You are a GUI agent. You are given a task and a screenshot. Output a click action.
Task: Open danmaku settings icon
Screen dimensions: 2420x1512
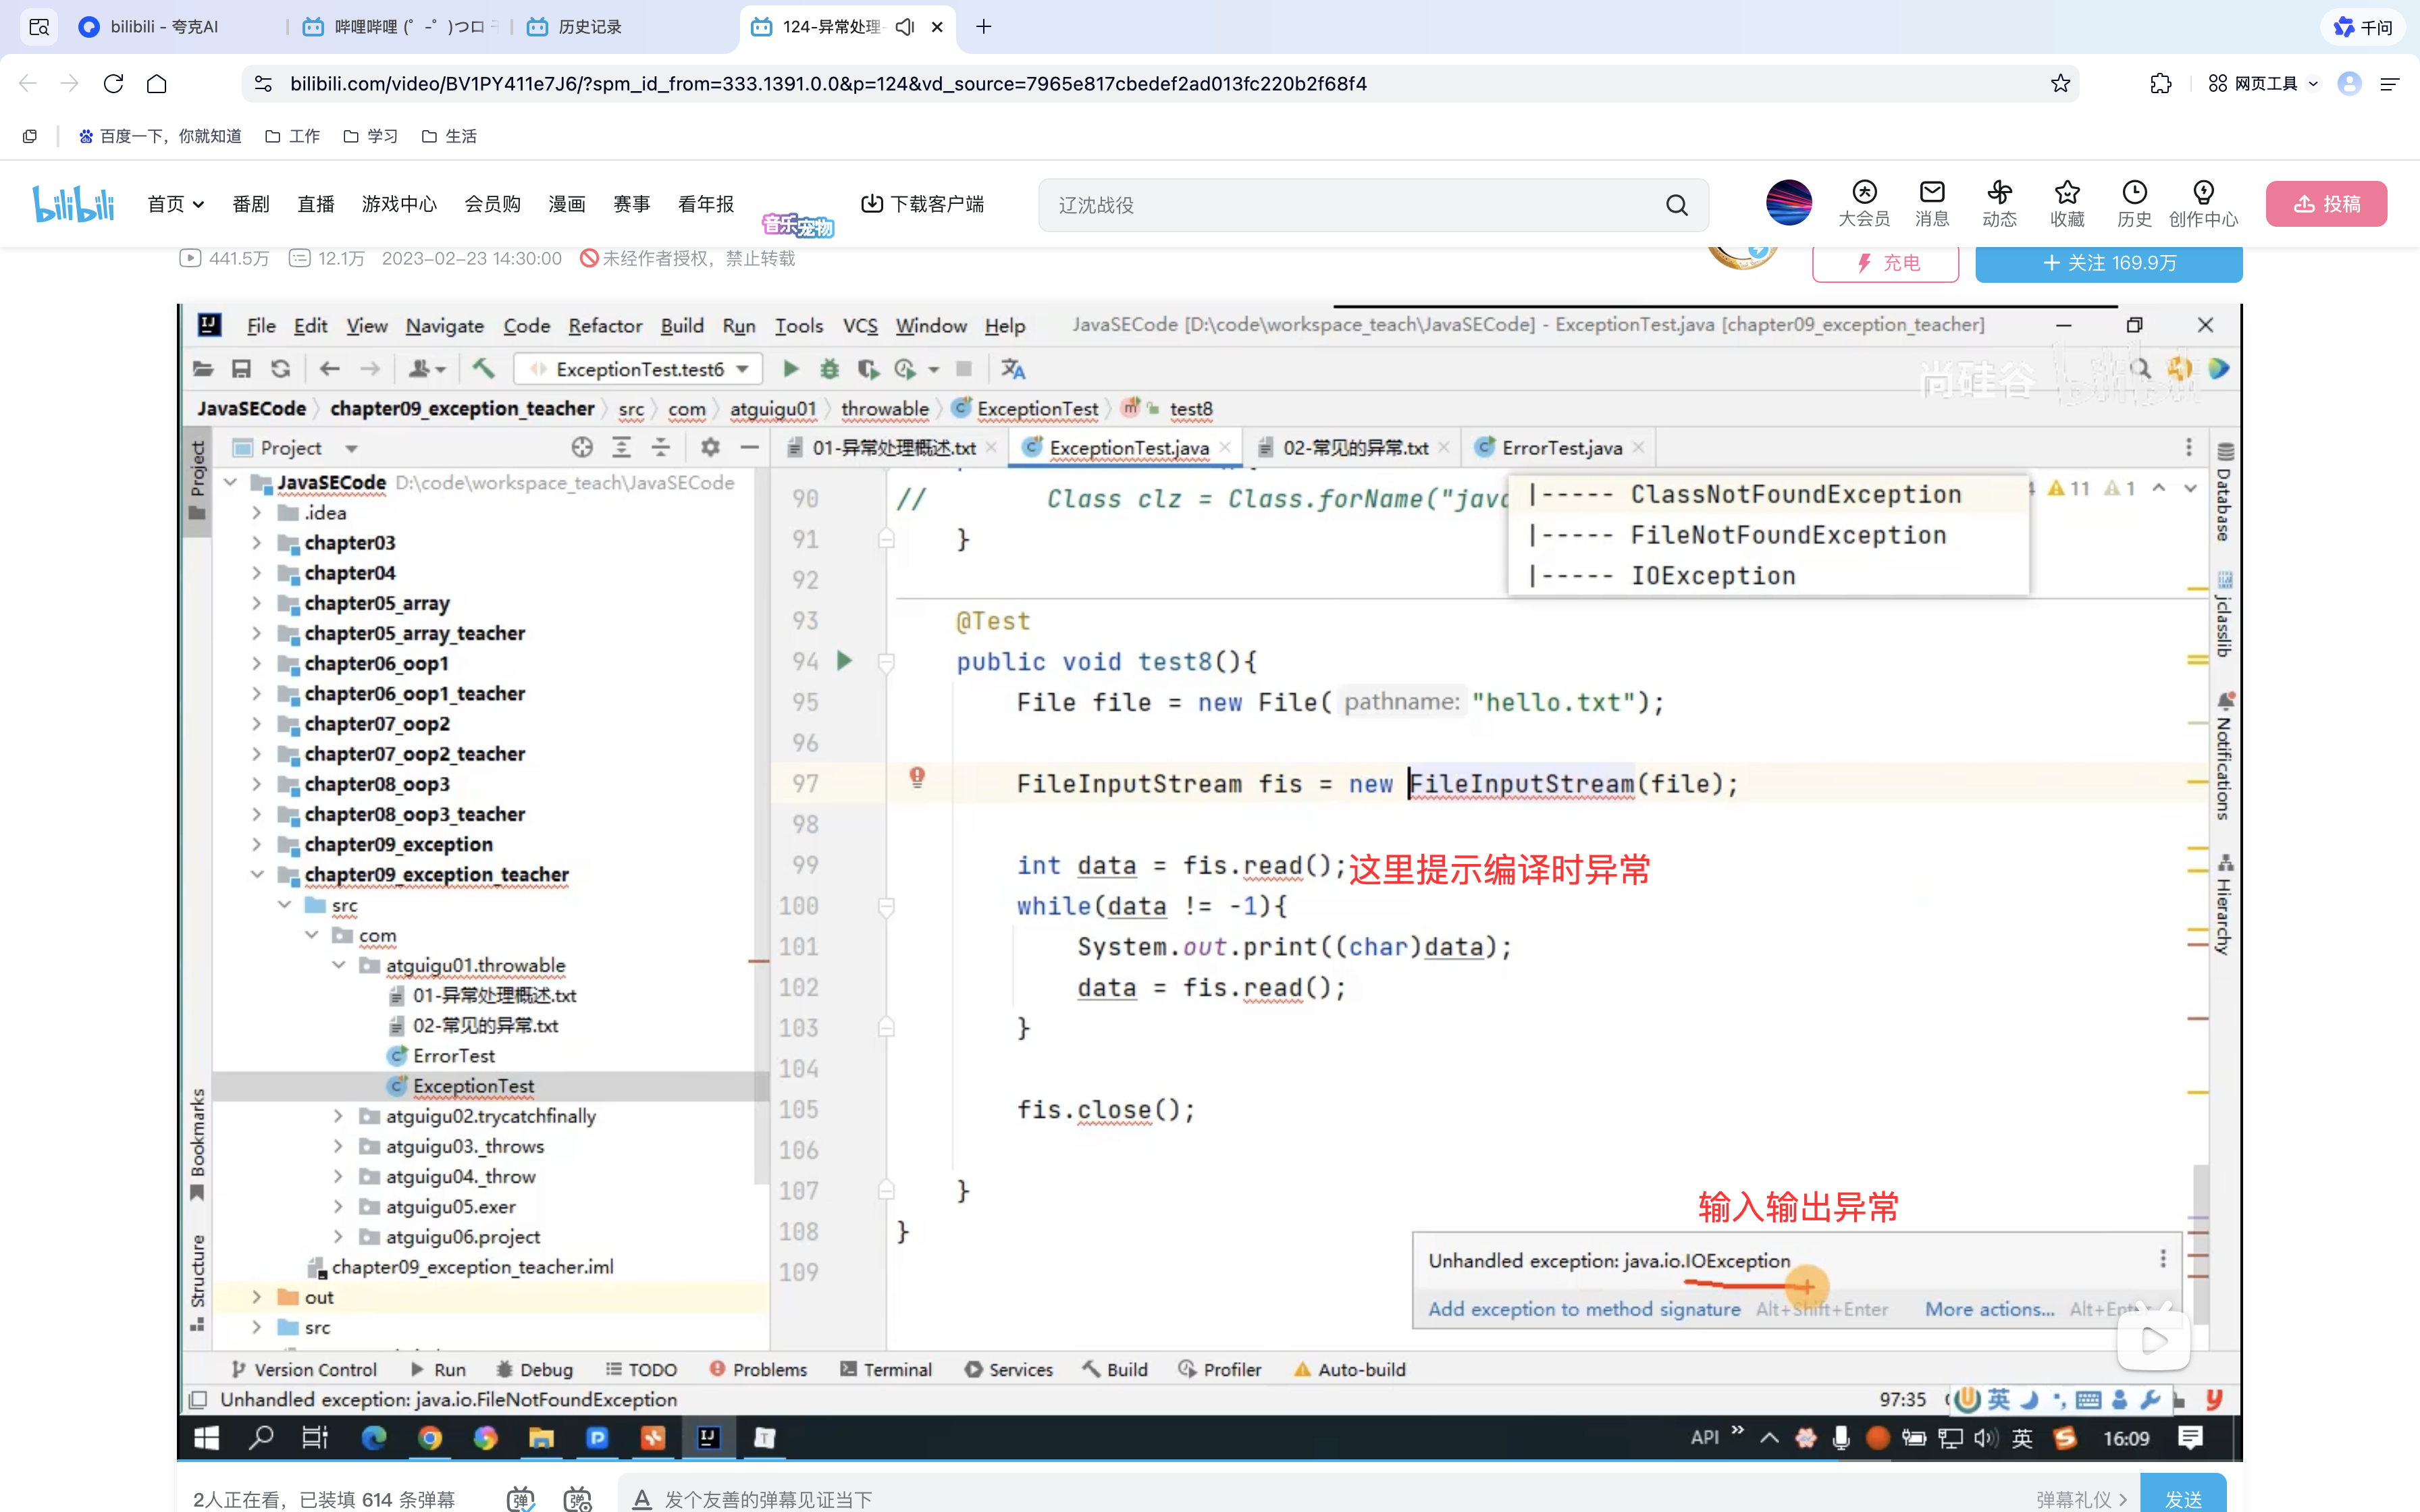coord(577,1498)
